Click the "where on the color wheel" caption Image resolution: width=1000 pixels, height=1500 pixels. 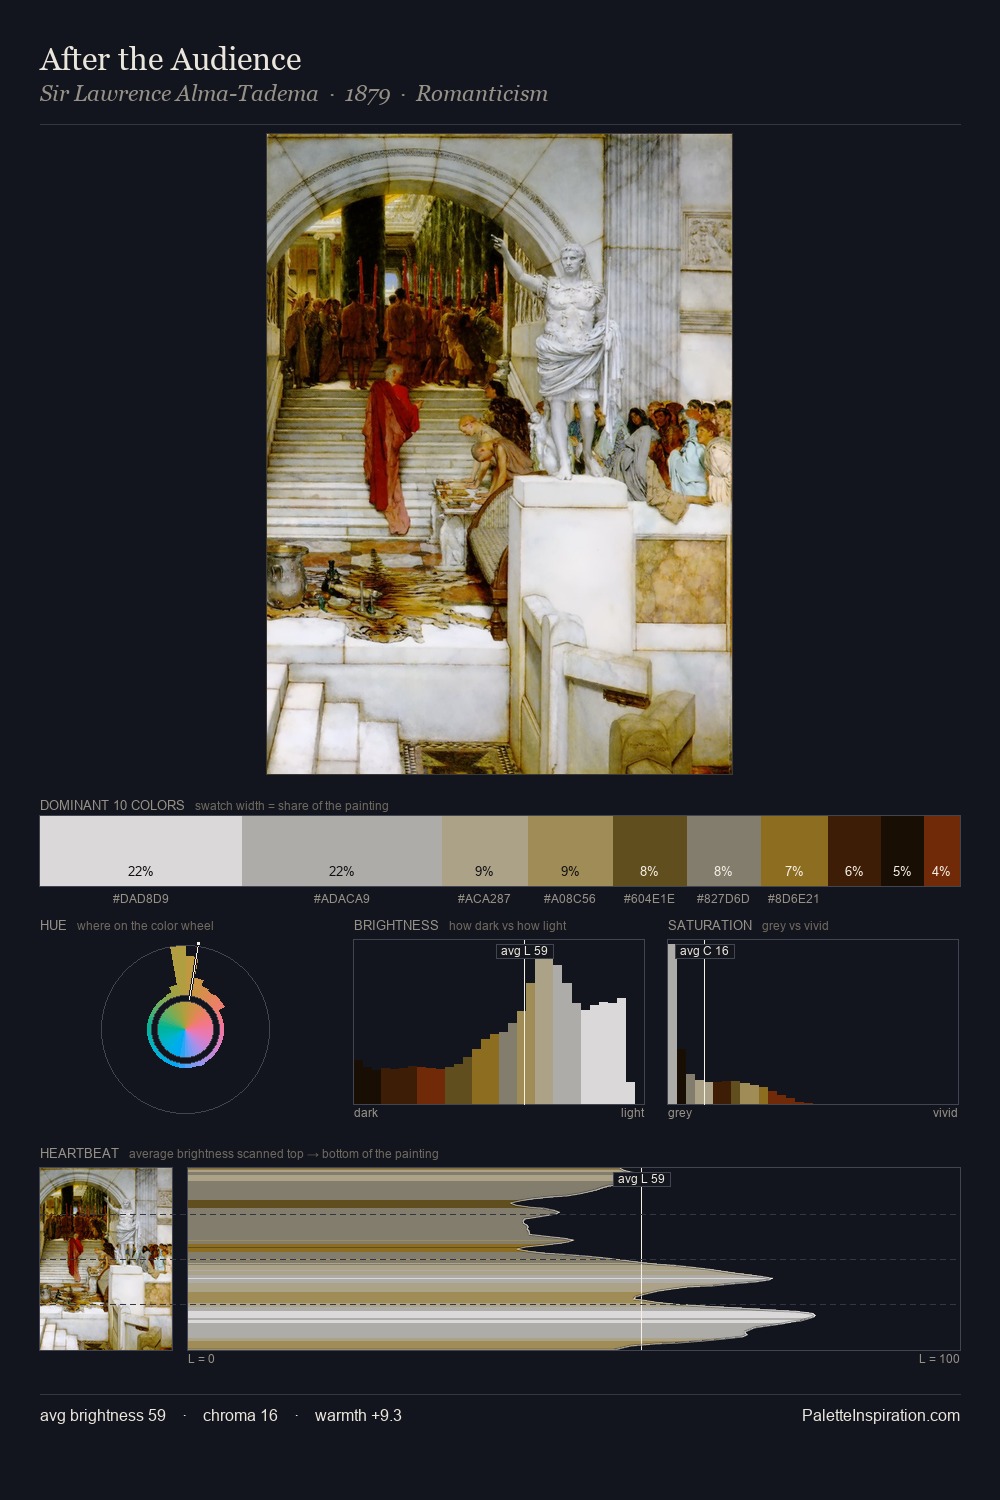pyautogui.click(x=145, y=926)
